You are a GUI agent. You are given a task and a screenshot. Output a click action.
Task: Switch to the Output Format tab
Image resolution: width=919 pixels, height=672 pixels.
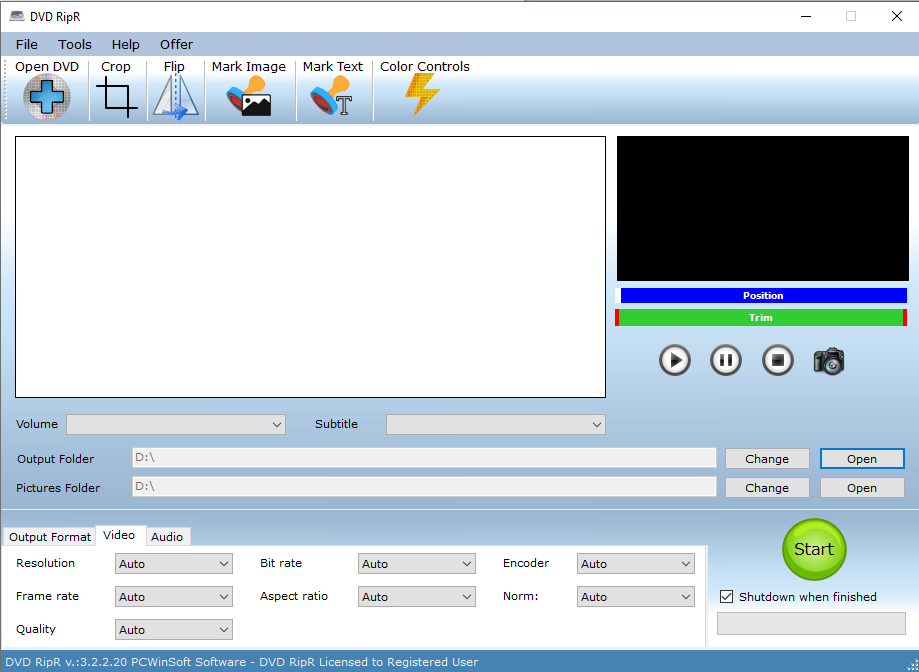pyautogui.click(x=50, y=537)
